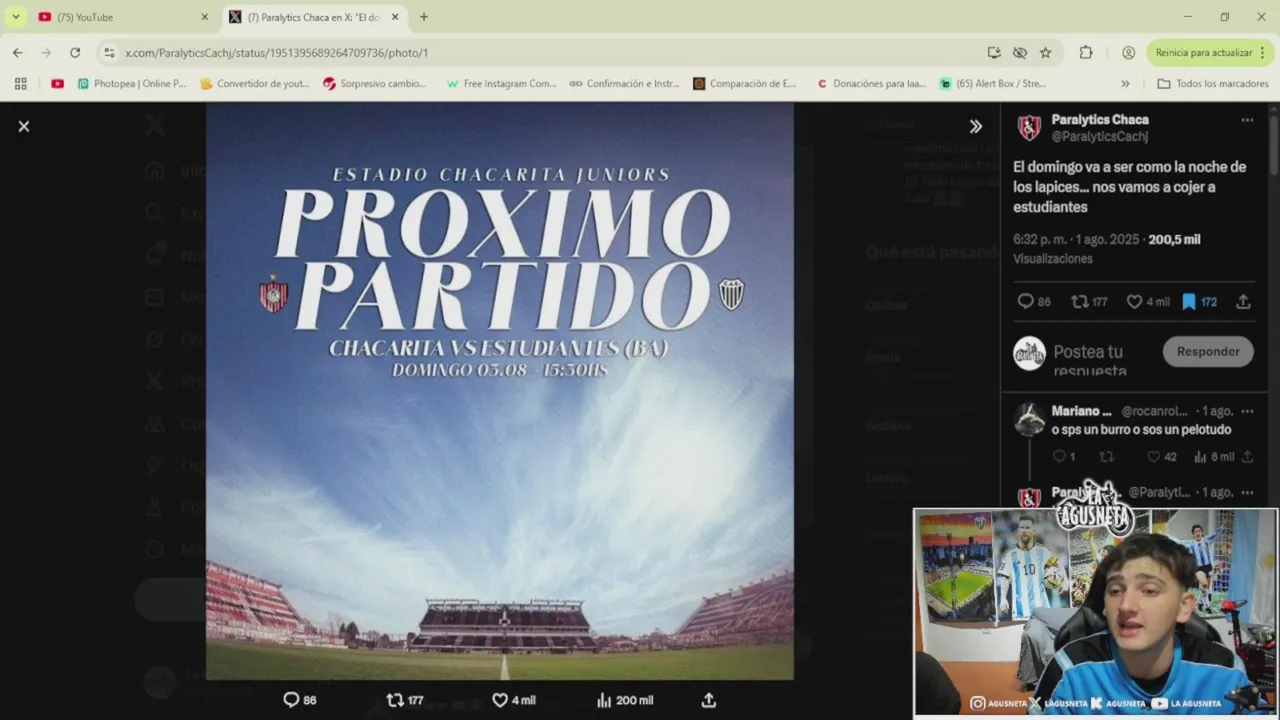Open the YouTube bookmark icon

click(57, 83)
